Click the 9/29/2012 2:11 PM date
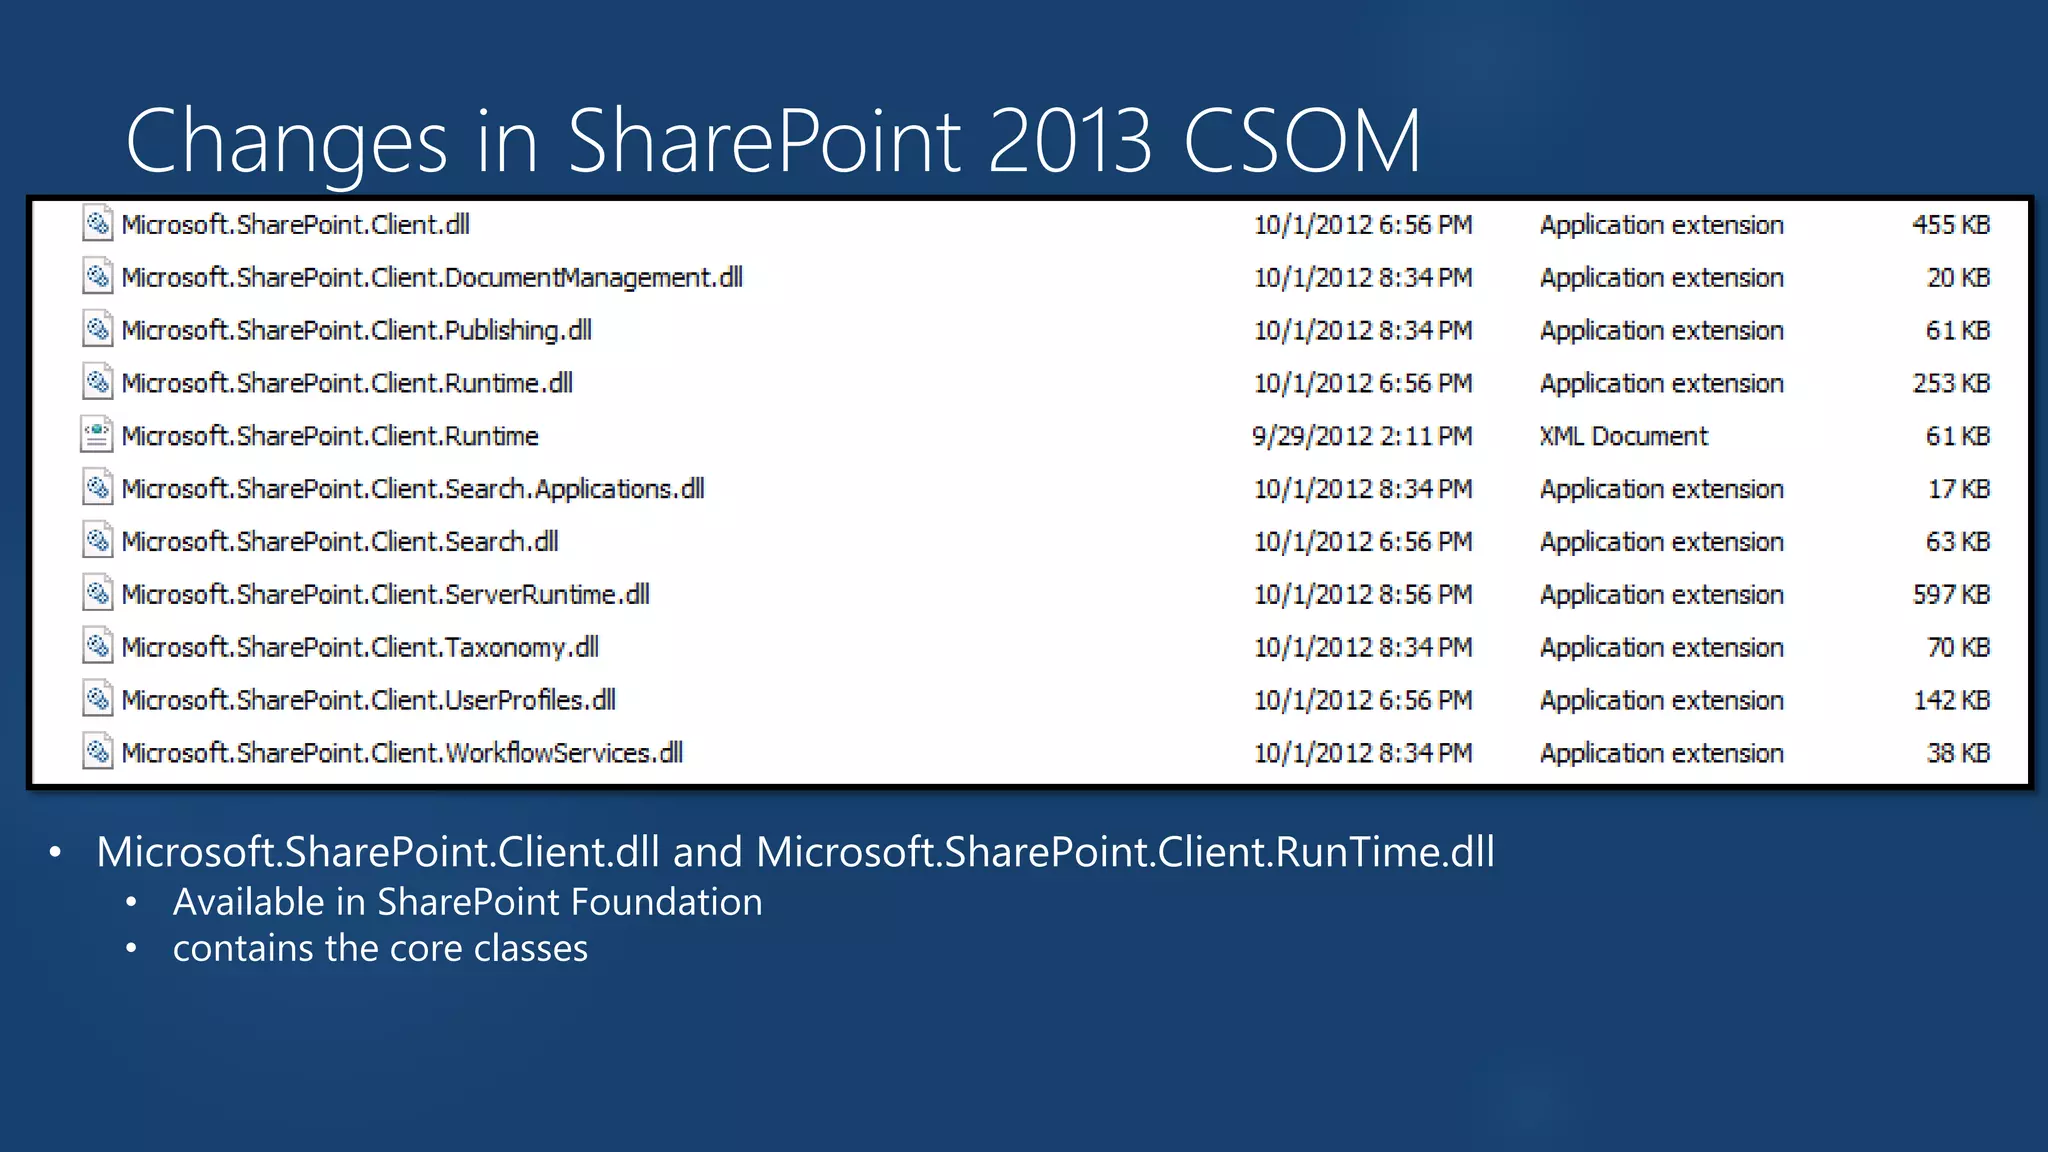The height and width of the screenshot is (1152, 2048). [1362, 436]
